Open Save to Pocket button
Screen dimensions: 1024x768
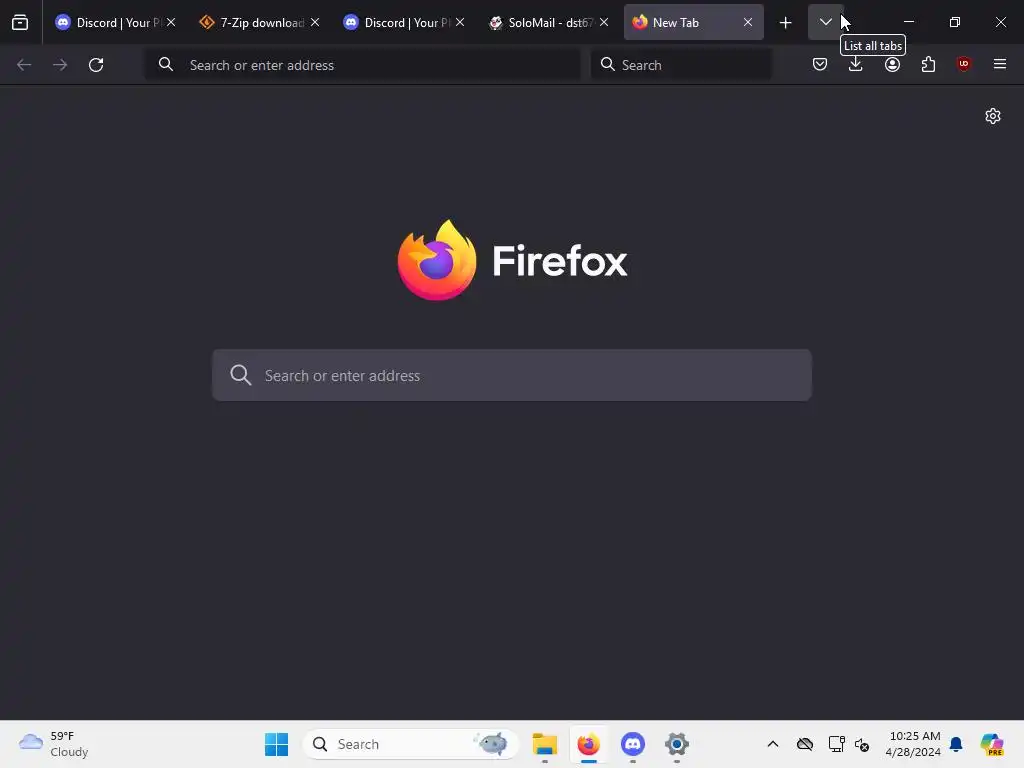(x=820, y=64)
